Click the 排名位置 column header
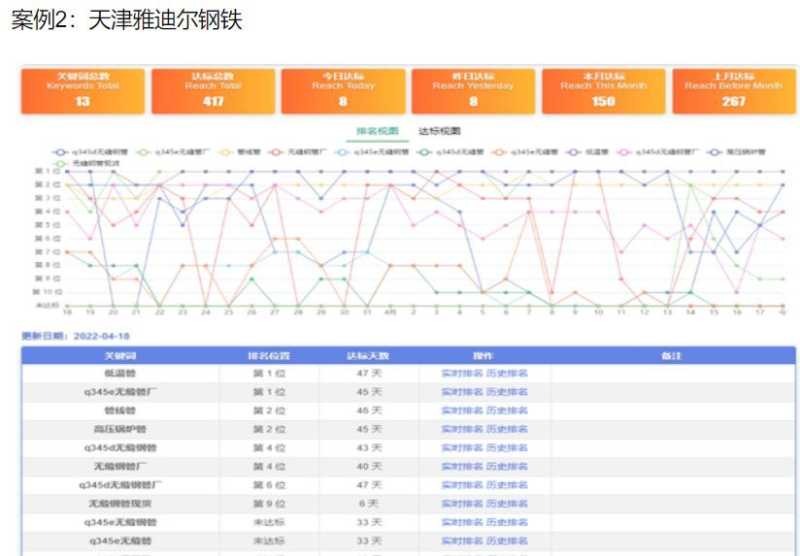This screenshot has height=556, width=800. pos(269,356)
